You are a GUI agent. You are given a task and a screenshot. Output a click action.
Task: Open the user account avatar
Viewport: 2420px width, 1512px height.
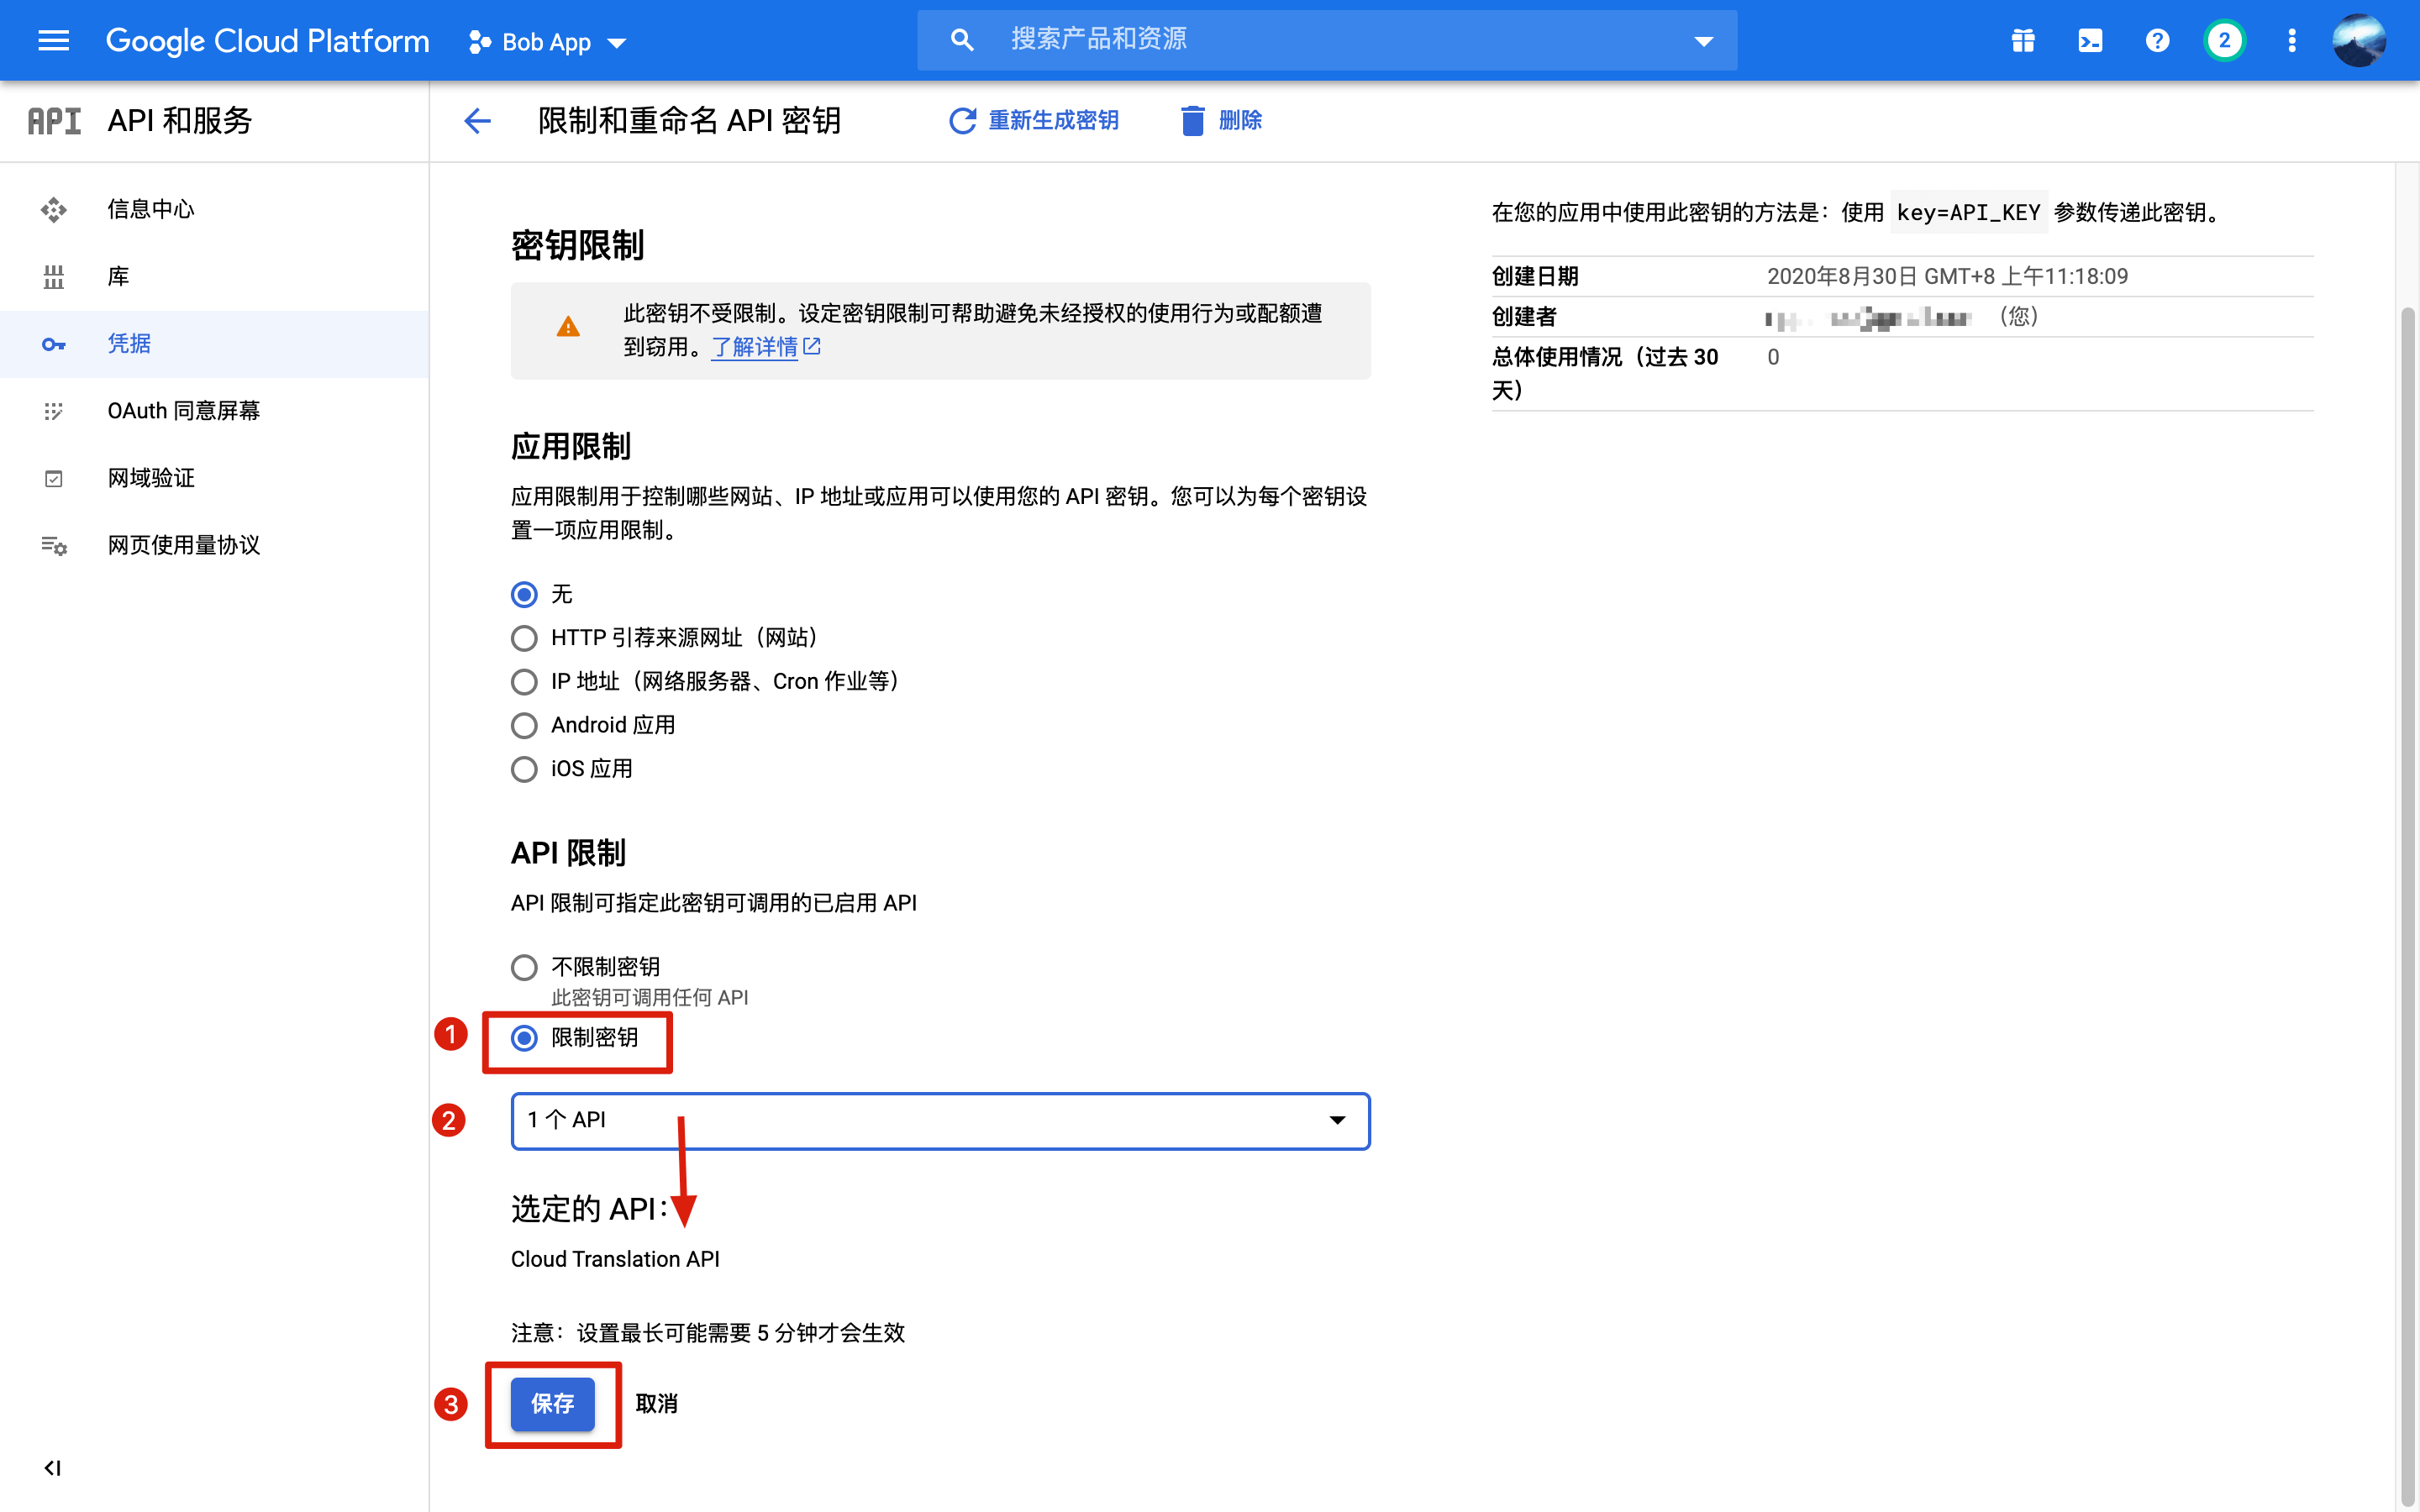pyautogui.click(x=2358, y=40)
